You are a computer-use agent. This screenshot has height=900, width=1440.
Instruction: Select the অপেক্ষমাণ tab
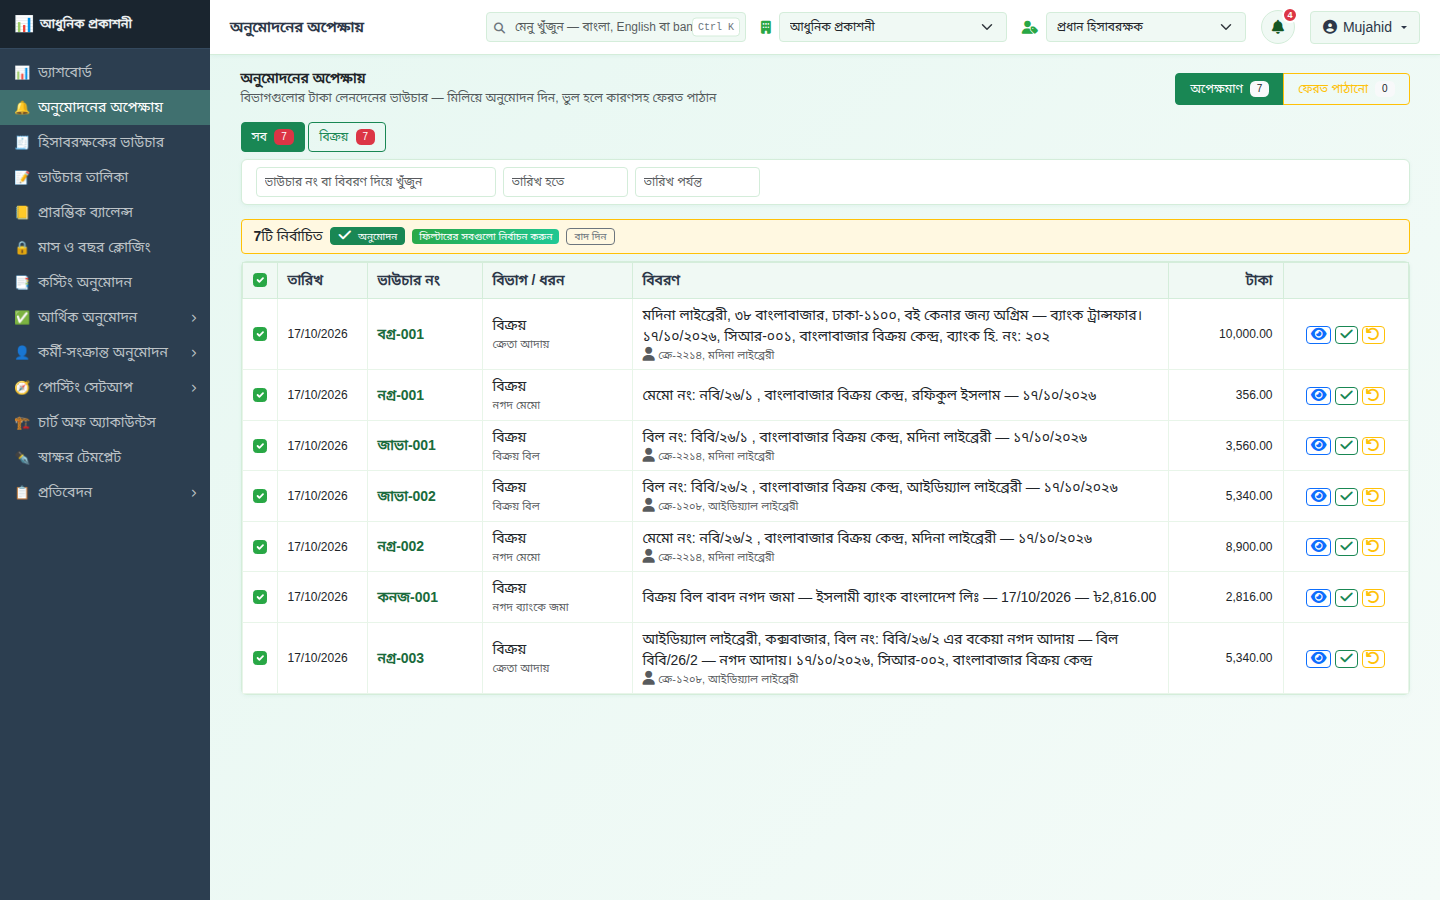[1229, 89]
